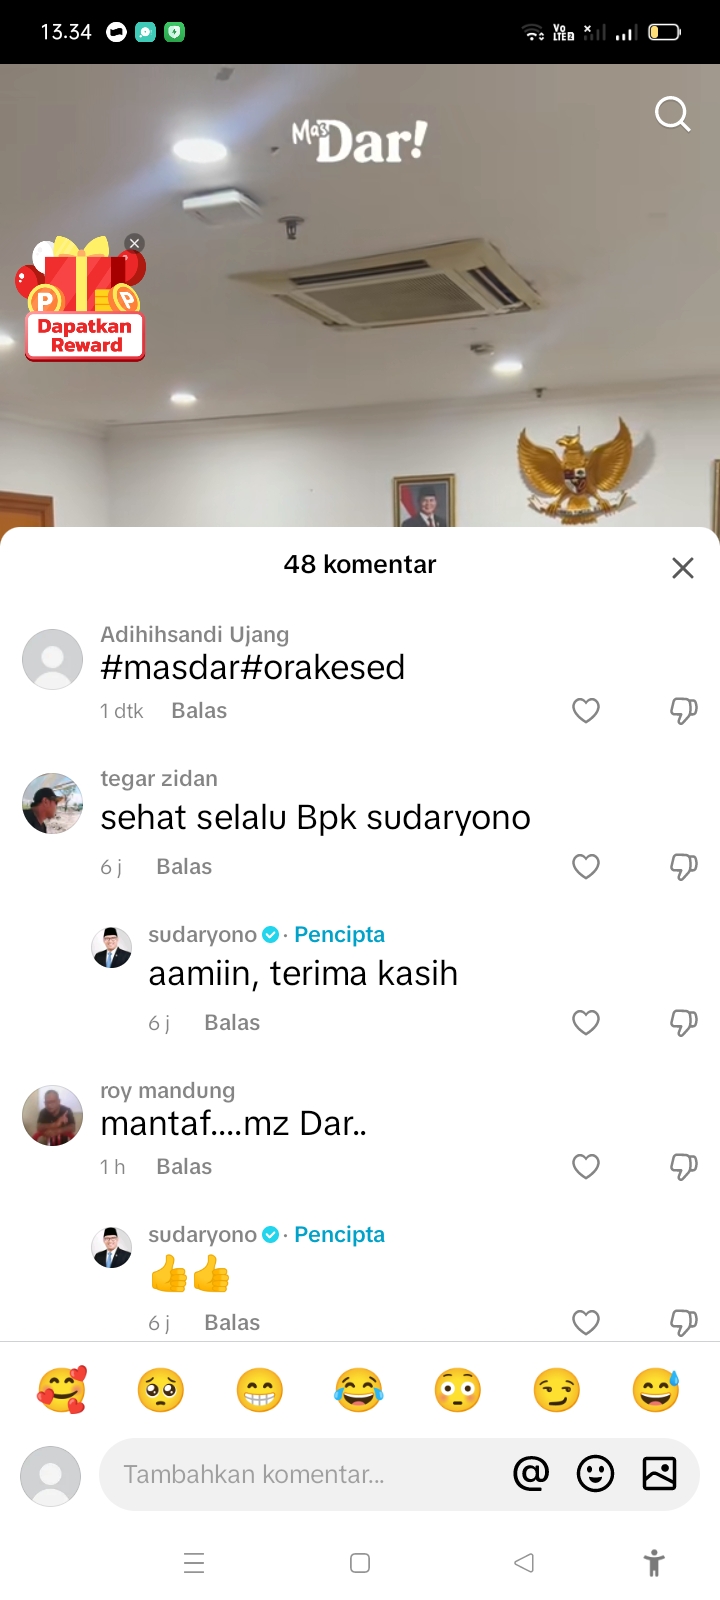Tap the search magnifier icon
The height and width of the screenshot is (1600, 720).
coord(672,114)
